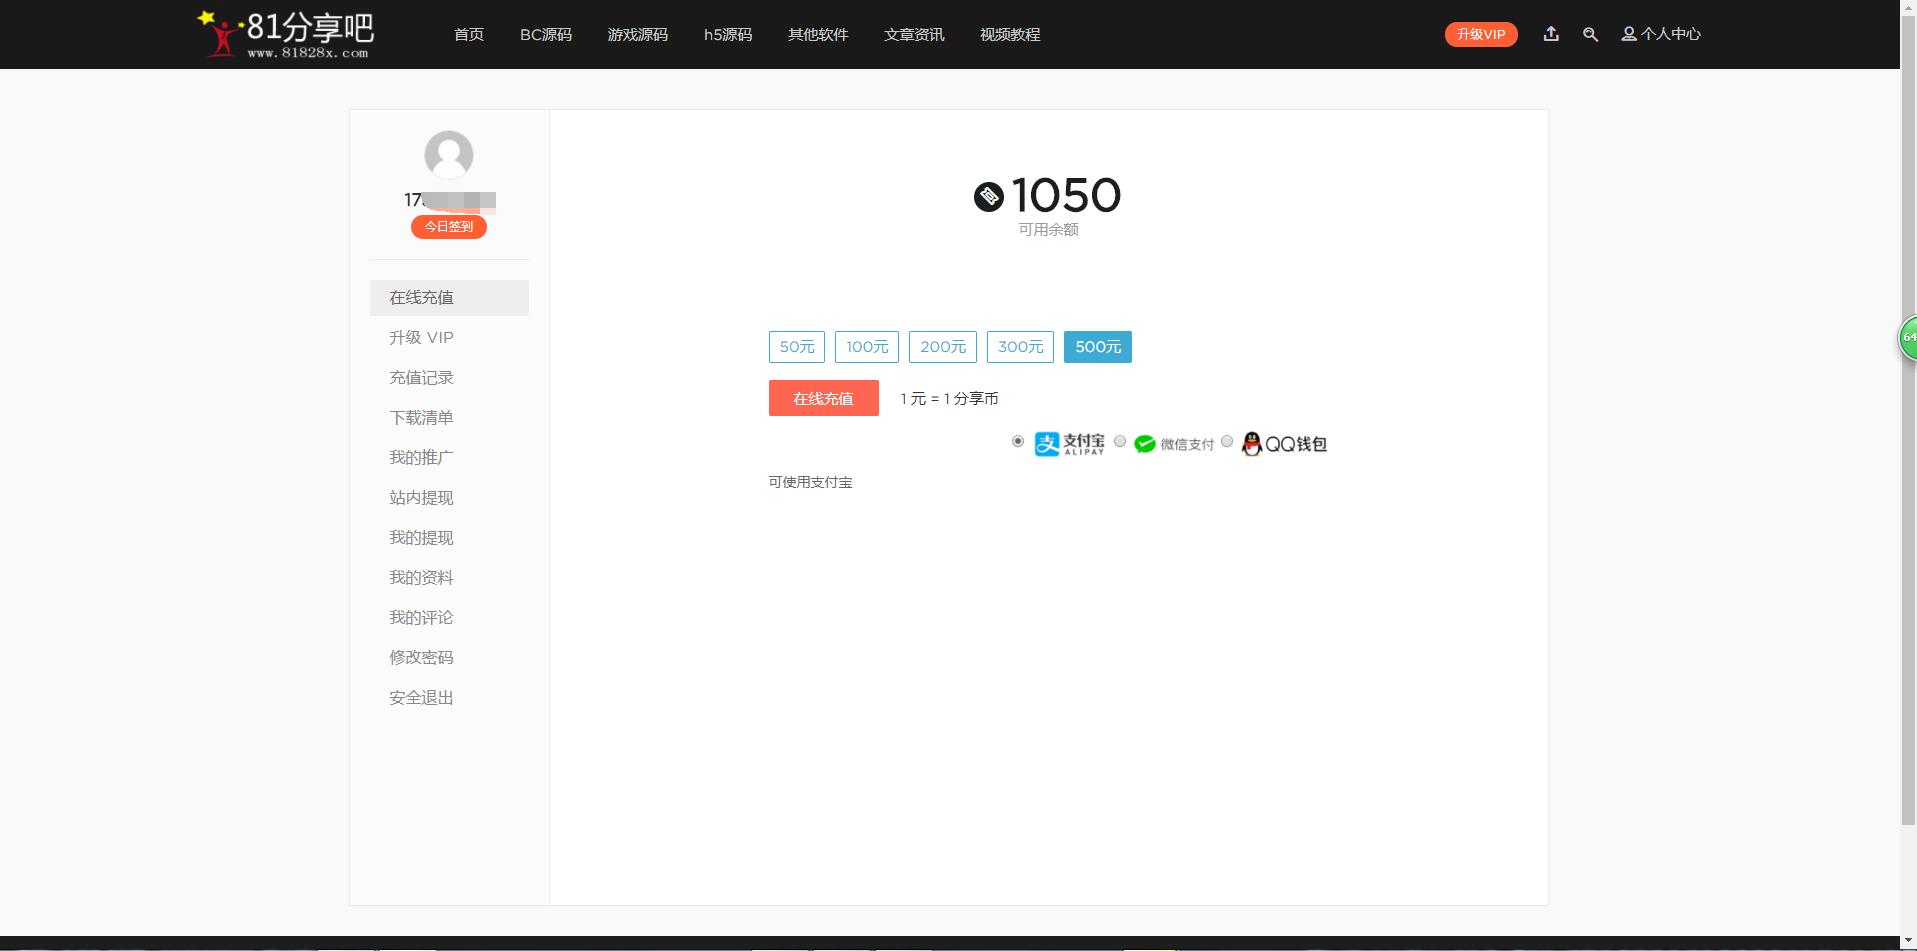Click the 升级VIP orange button

coord(1481,35)
